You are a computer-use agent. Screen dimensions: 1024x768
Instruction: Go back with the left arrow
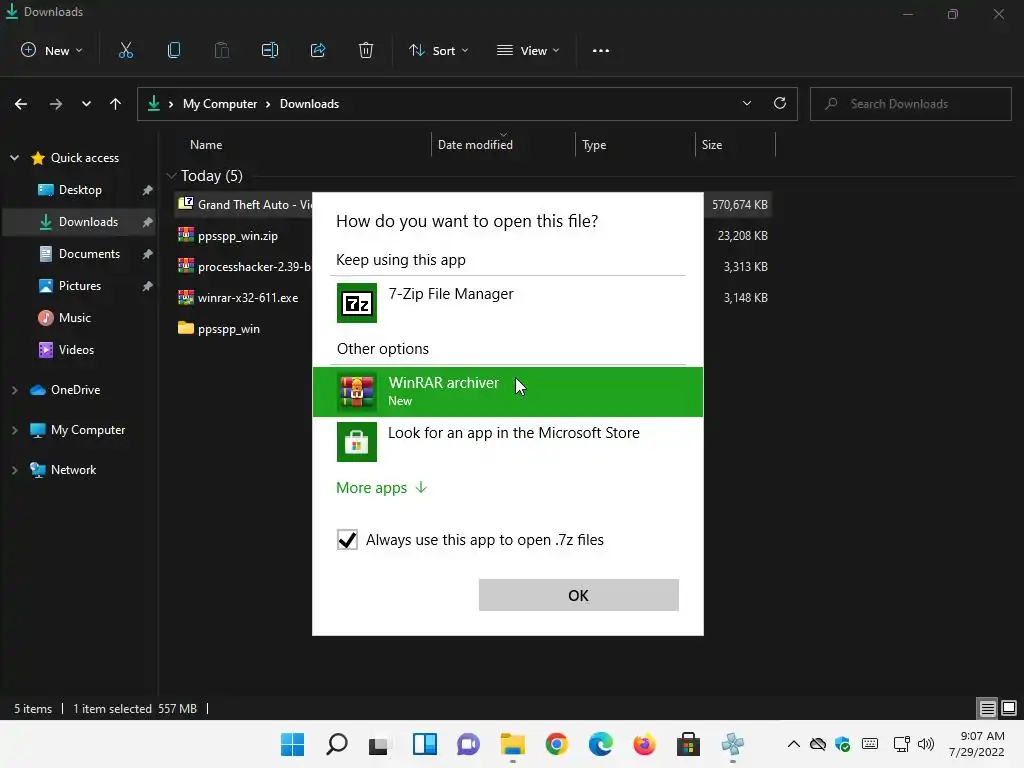click(x=21, y=104)
